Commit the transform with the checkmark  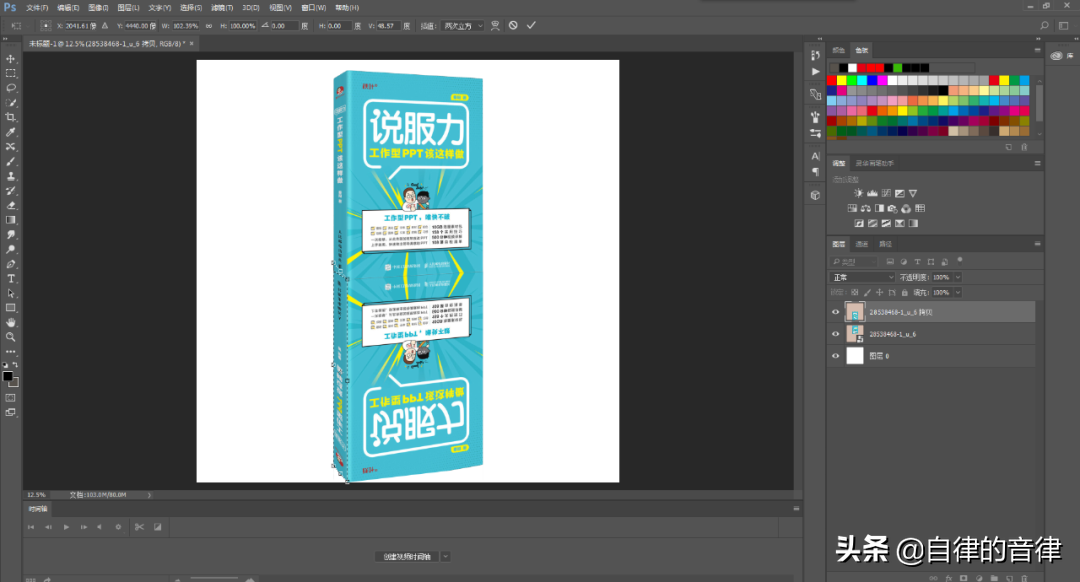click(531, 25)
